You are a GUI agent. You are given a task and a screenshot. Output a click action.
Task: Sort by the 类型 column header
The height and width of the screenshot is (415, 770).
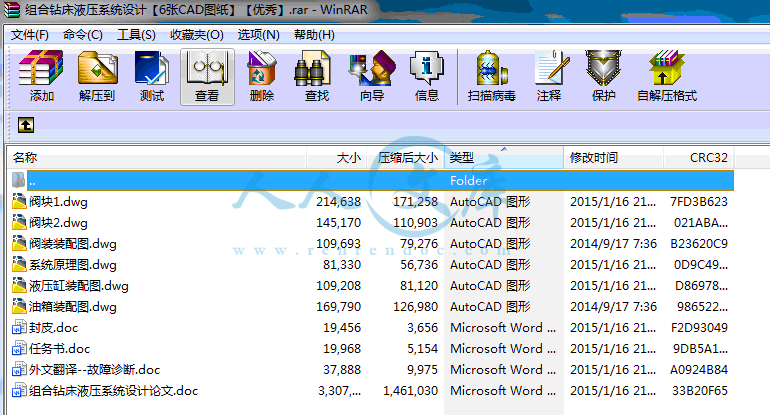(x=504, y=158)
